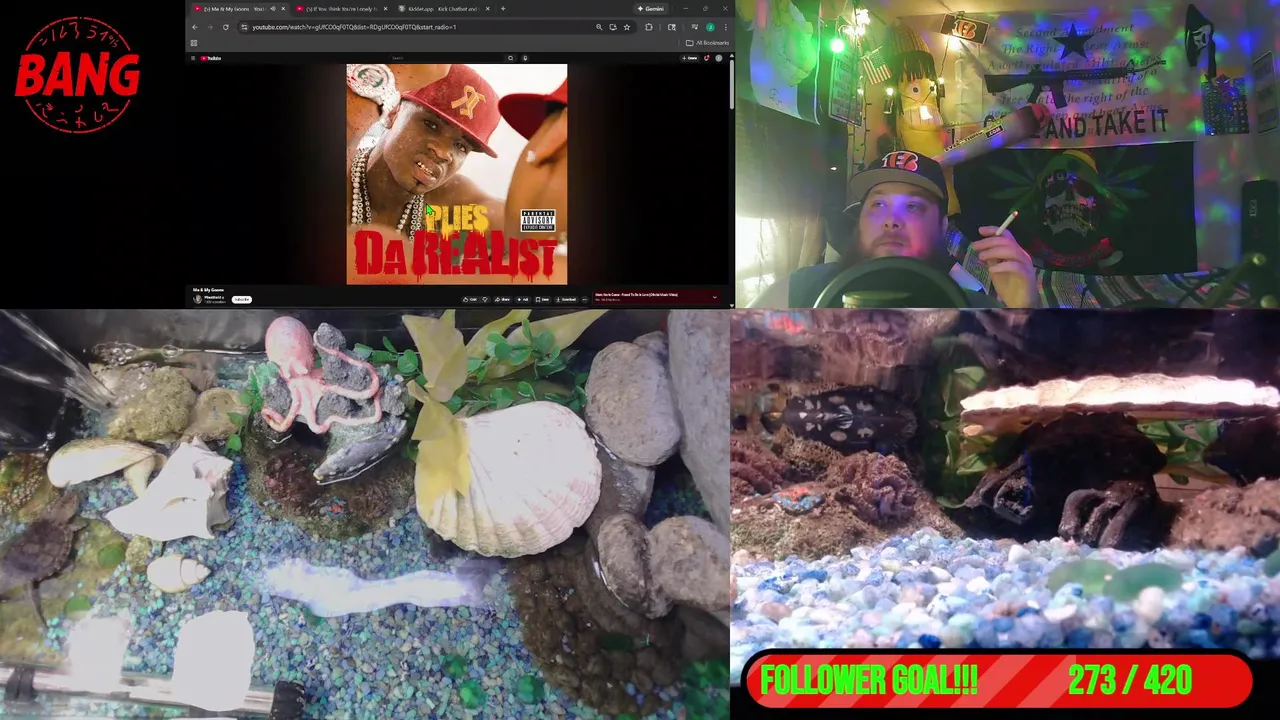Viewport: 1280px width, 720px height.
Task: Expand the mix playlist panel chevron
Action: 714,297
